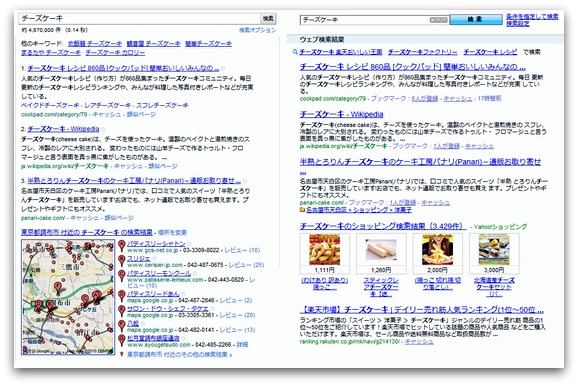Click map pin A beside パティスリーシャトン

(122, 246)
